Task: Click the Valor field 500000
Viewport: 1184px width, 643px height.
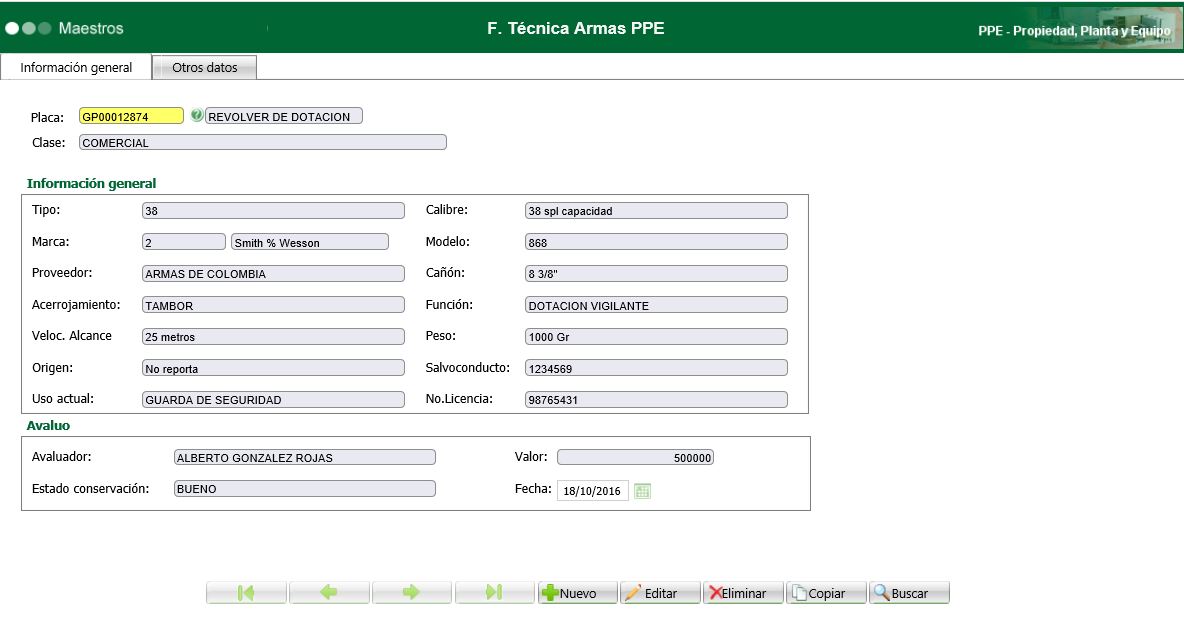Action: [635, 457]
